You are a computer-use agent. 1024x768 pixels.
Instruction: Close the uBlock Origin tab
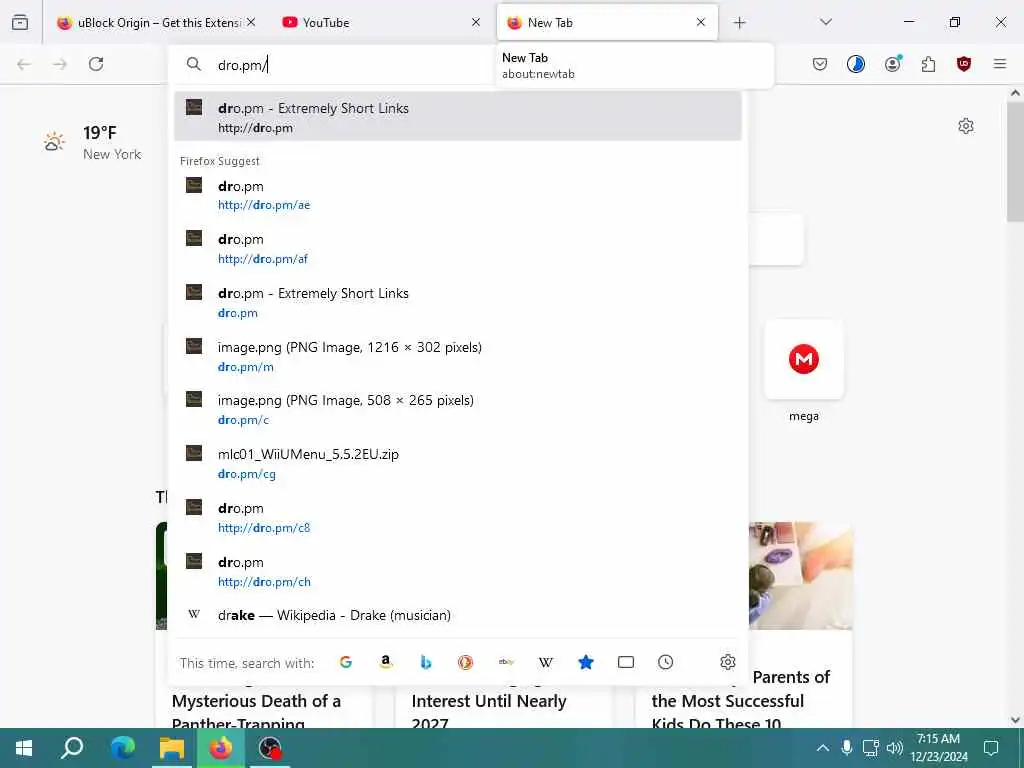(x=251, y=22)
